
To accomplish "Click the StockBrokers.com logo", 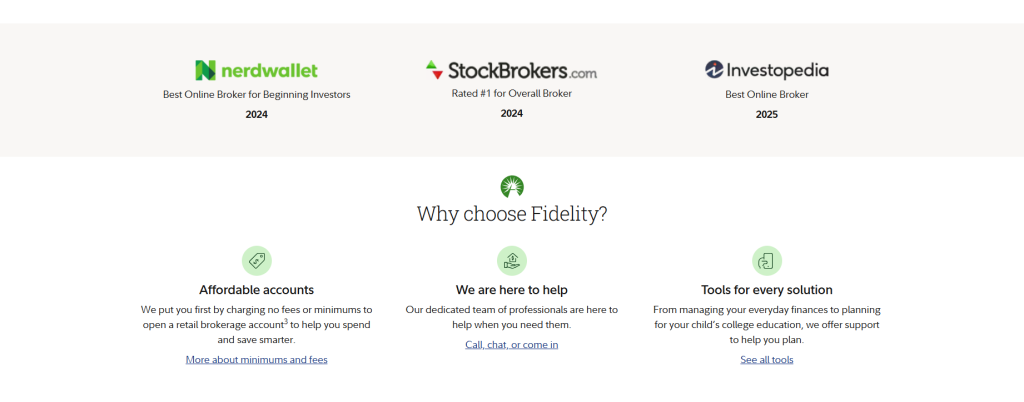I will (x=511, y=70).
